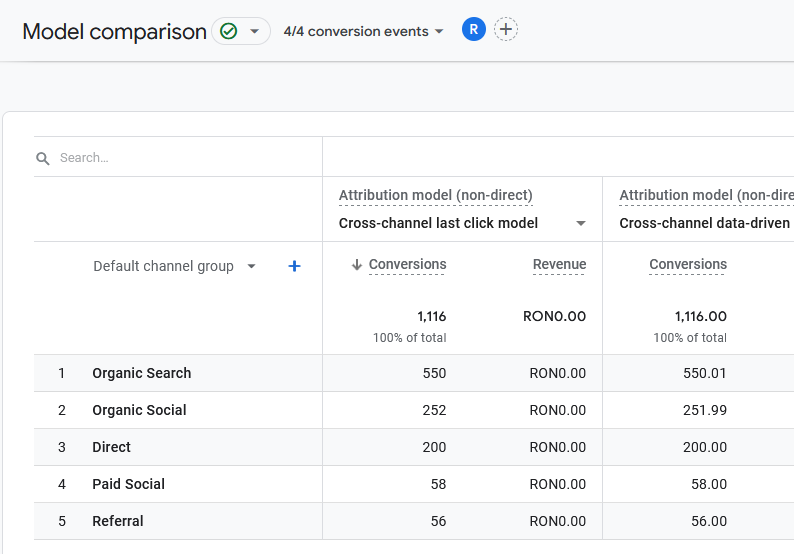Click the bold RON0.00 total revenue
Viewport: 794px width, 554px height.
554,316
